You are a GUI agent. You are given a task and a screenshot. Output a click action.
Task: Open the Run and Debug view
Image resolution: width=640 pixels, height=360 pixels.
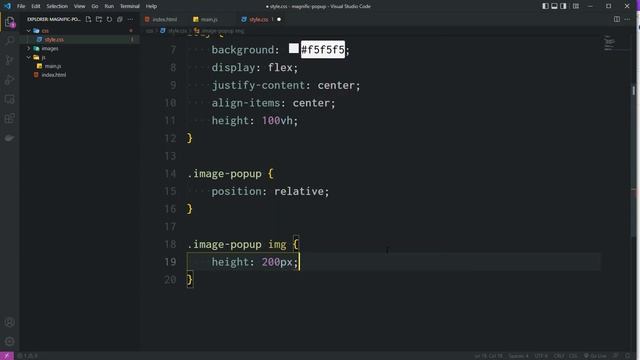pyautogui.click(x=9, y=80)
